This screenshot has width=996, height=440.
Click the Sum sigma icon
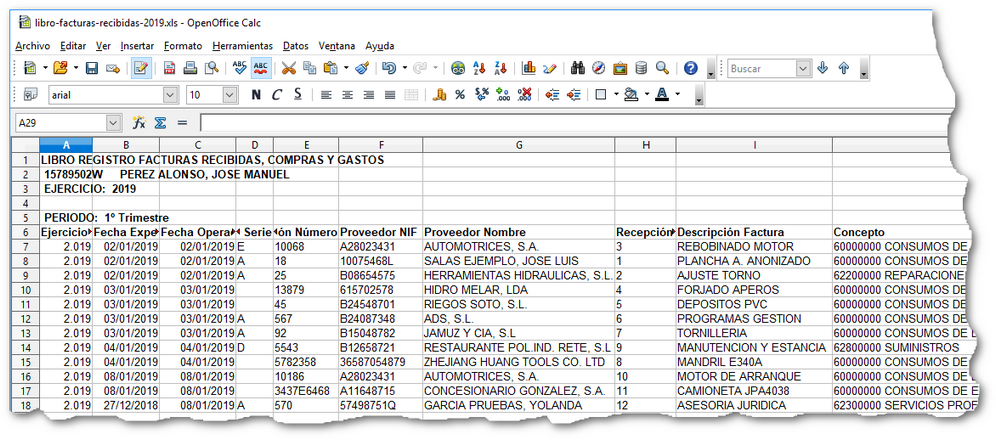click(x=160, y=122)
